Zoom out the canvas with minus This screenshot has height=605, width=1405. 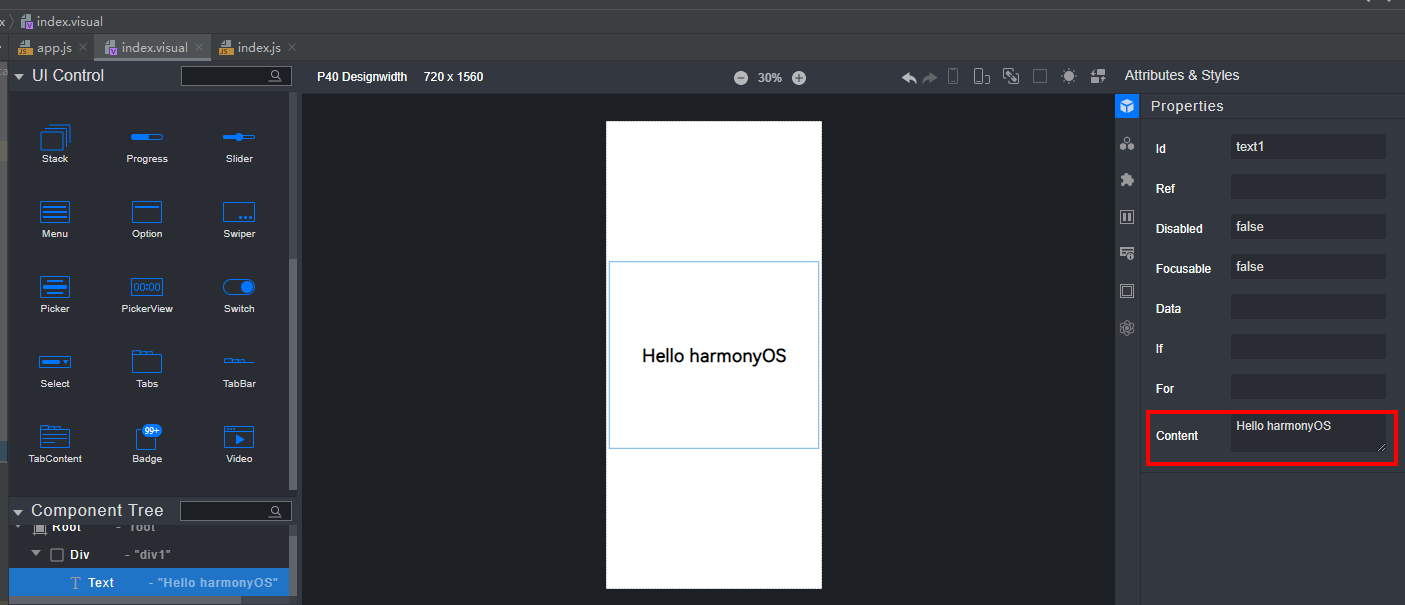pos(741,78)
